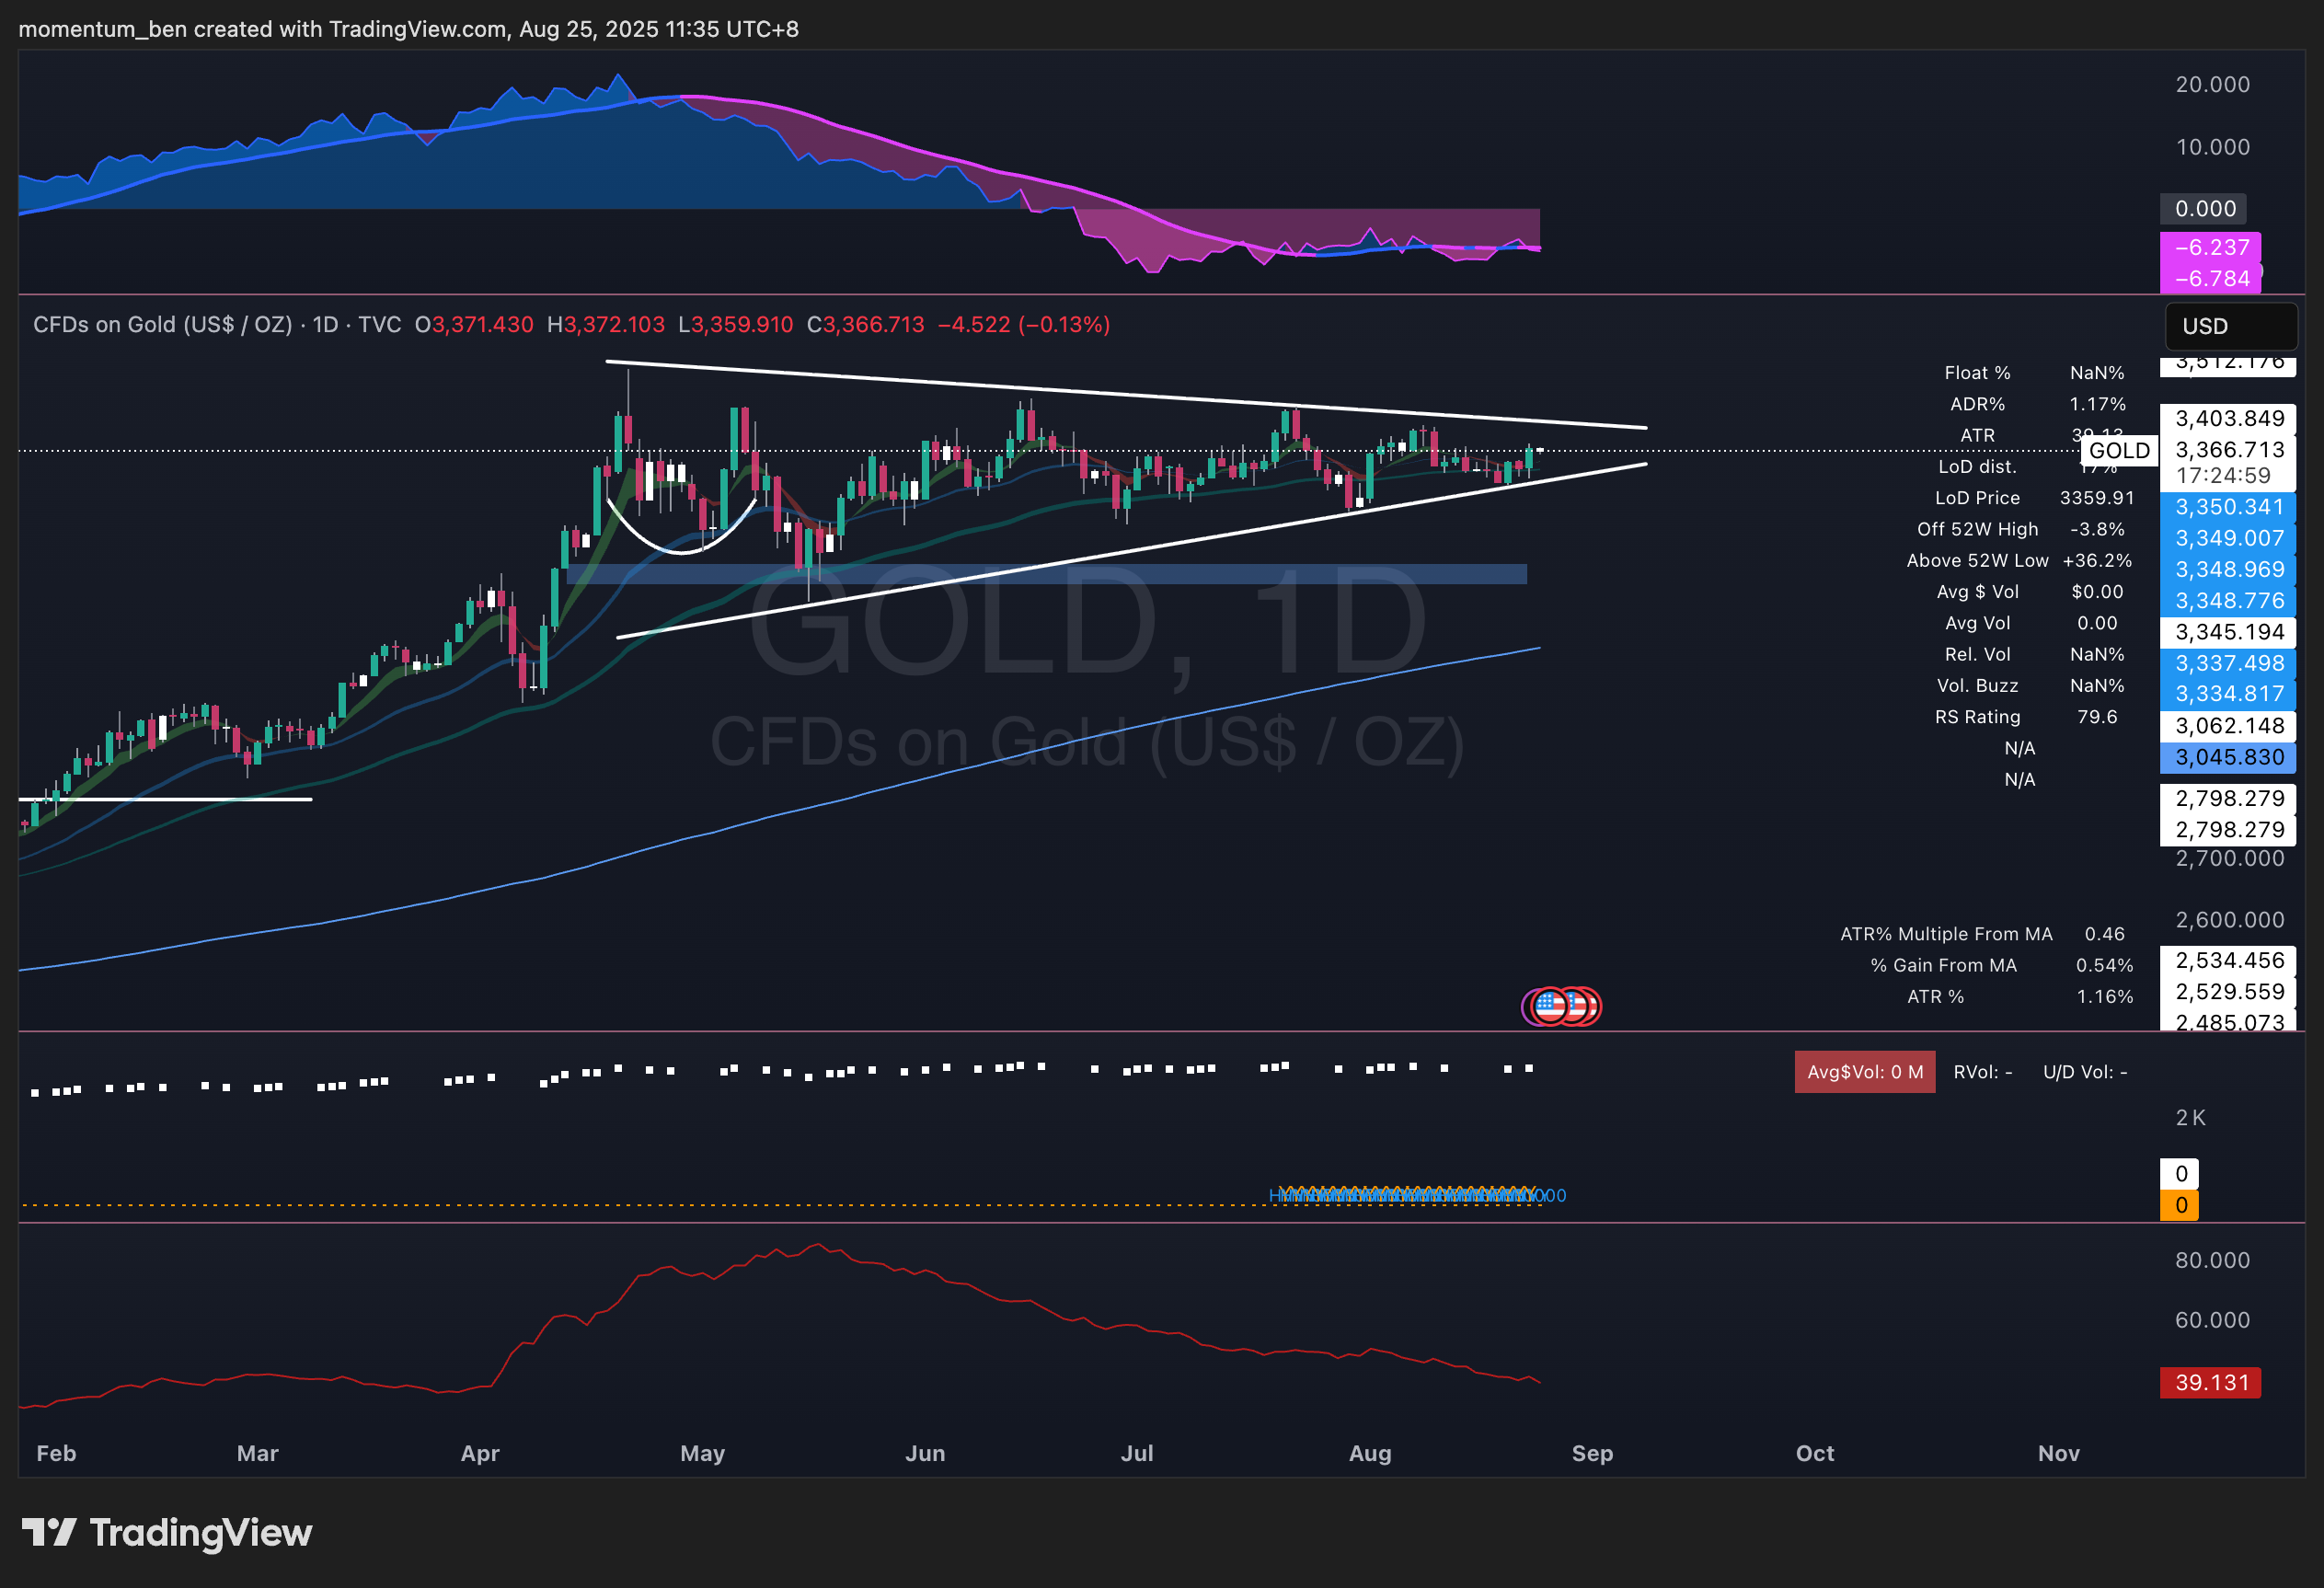
Task: Click the red 39.131 indicator value label
Action: pyautogui.click(x=2210, y=1383)
